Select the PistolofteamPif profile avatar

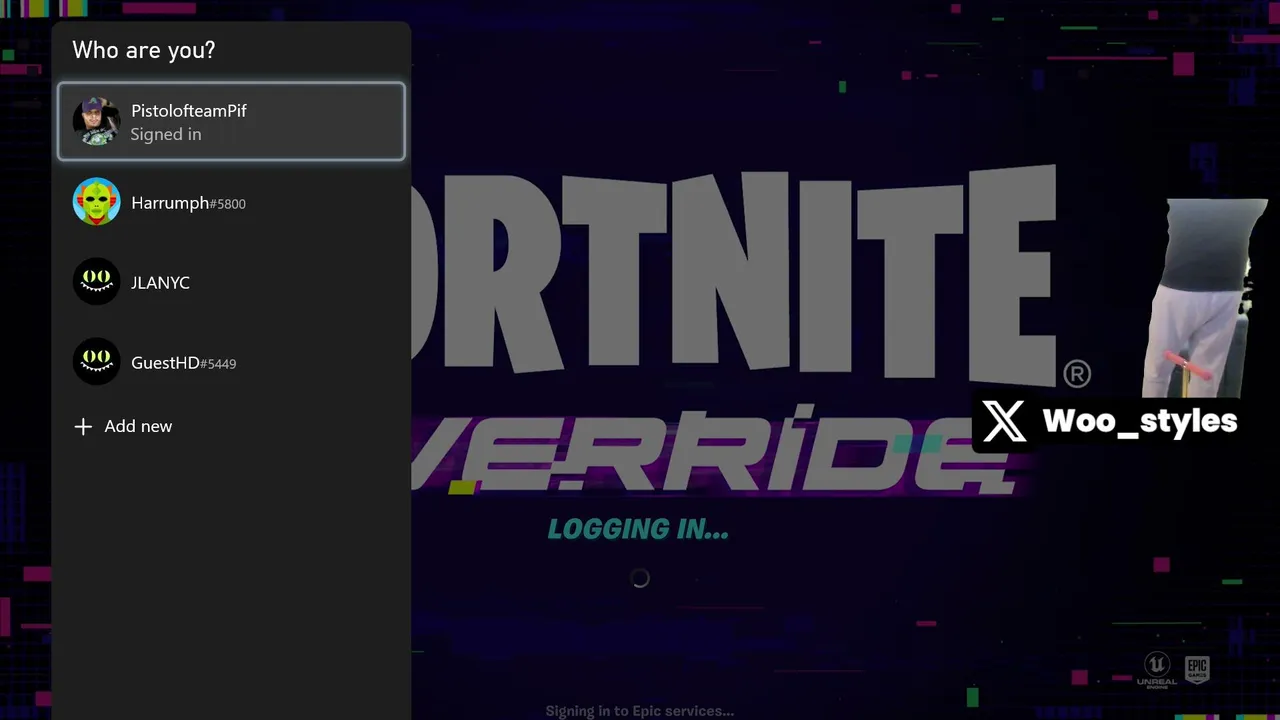(97, 122)
